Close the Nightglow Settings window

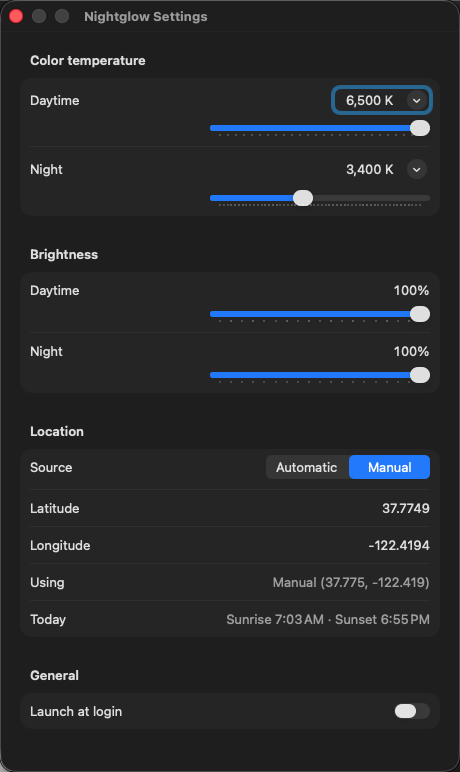(16, 16)
